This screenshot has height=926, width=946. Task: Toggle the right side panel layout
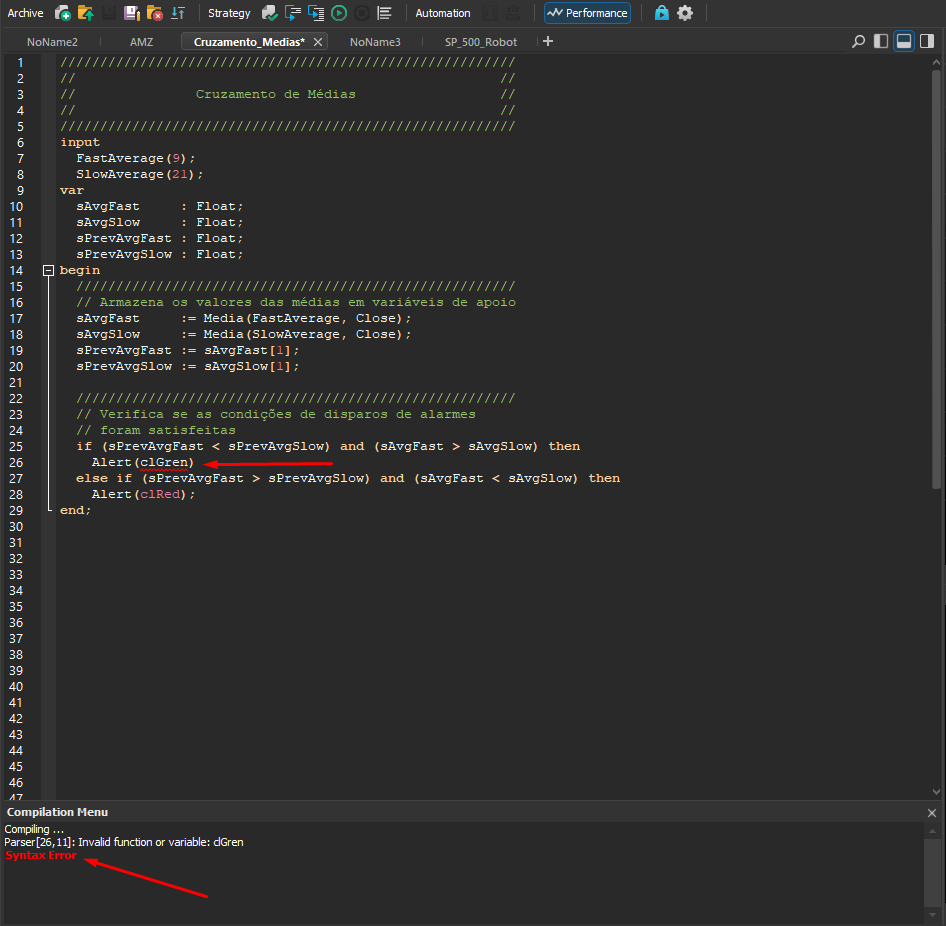pos(927,41)
